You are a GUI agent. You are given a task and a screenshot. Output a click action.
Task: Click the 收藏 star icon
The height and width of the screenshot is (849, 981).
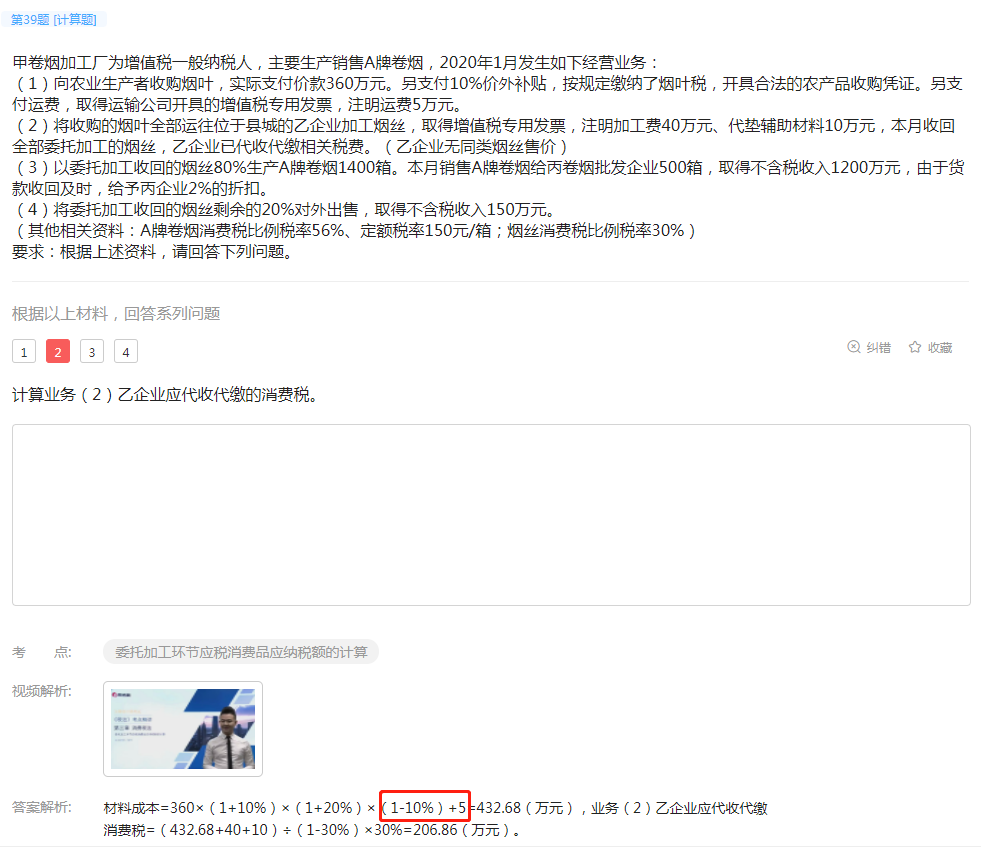coord(914,347)
